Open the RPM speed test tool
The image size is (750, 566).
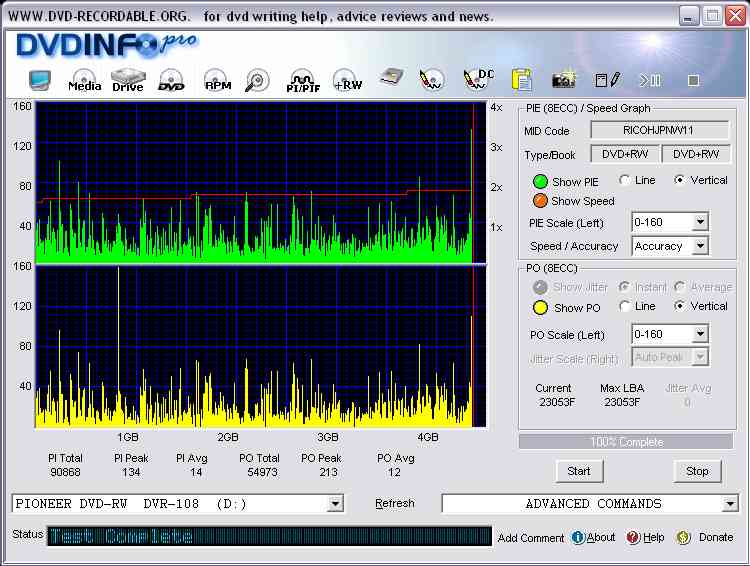(217, 80)
